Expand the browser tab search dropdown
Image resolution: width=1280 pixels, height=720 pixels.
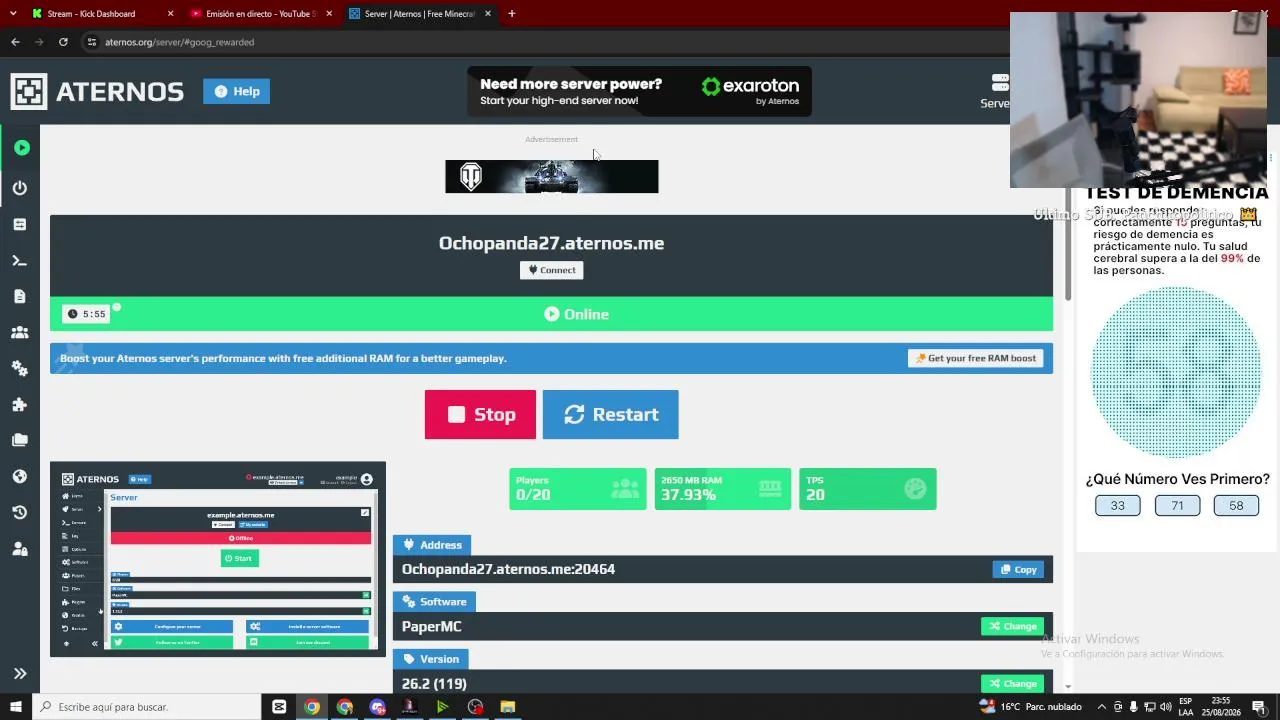[12, 14]
